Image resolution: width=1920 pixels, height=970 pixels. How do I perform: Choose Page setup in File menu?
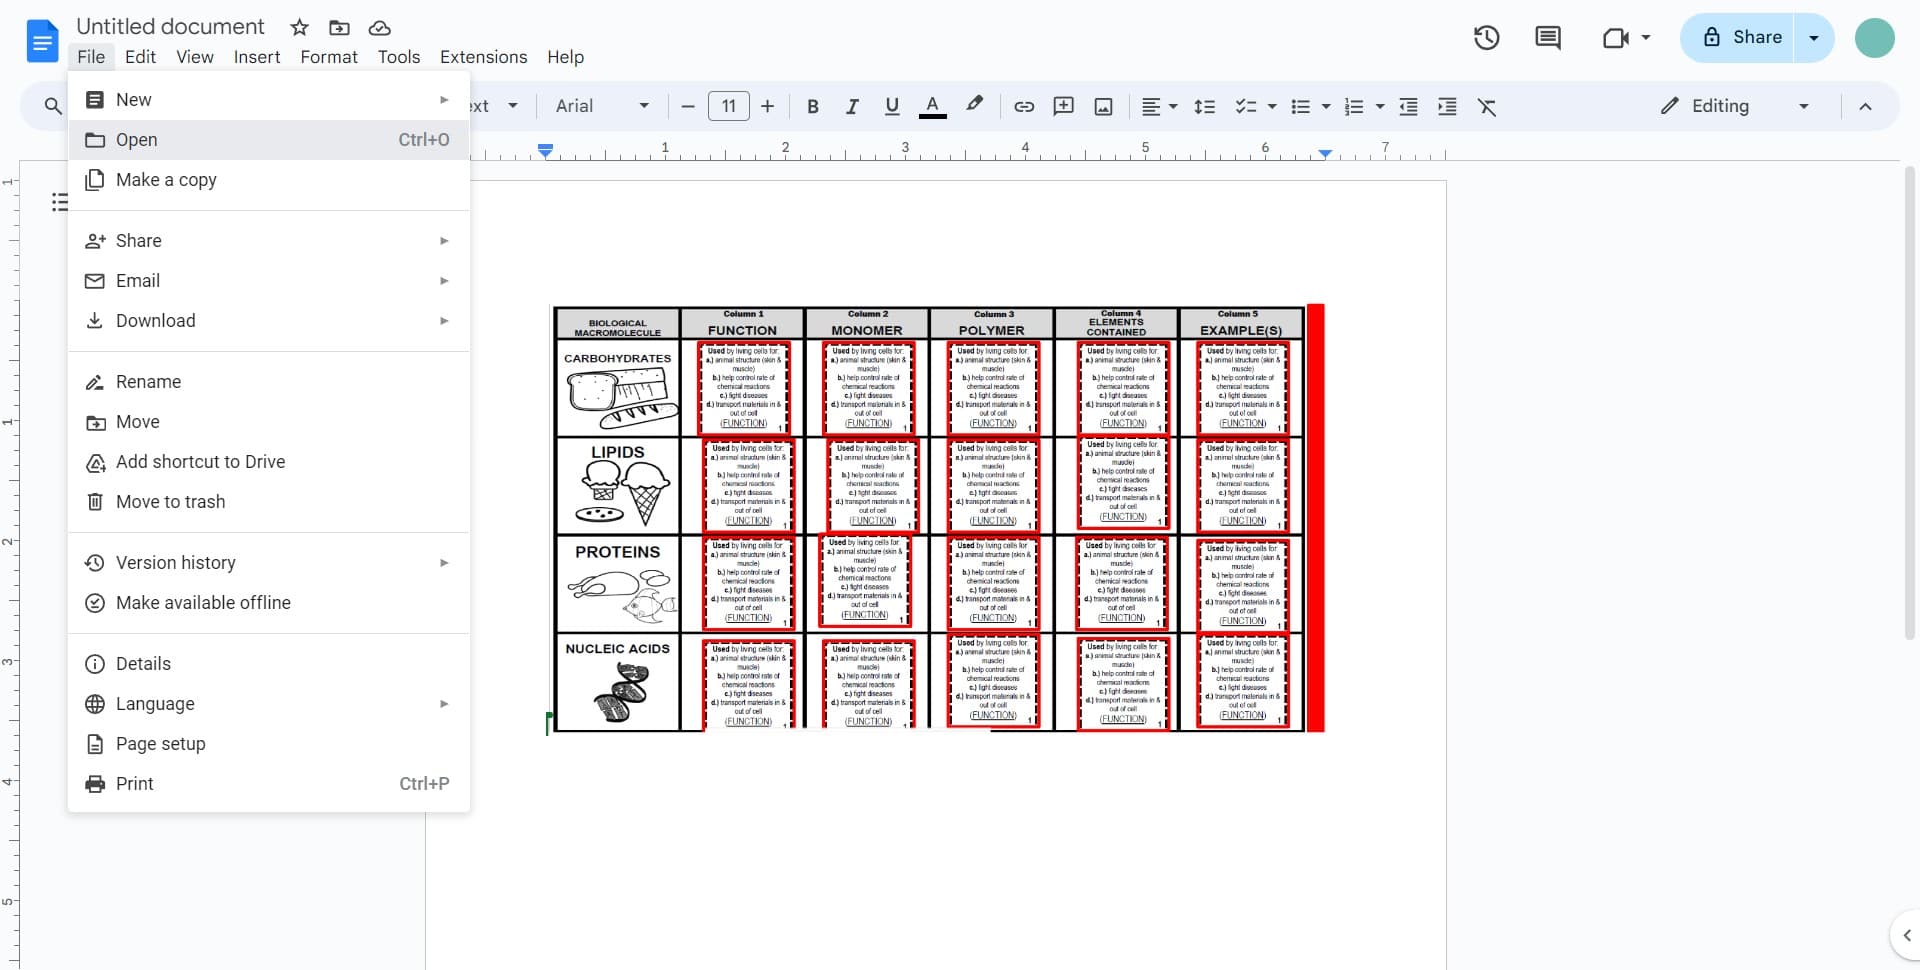(x=160, y=743)
